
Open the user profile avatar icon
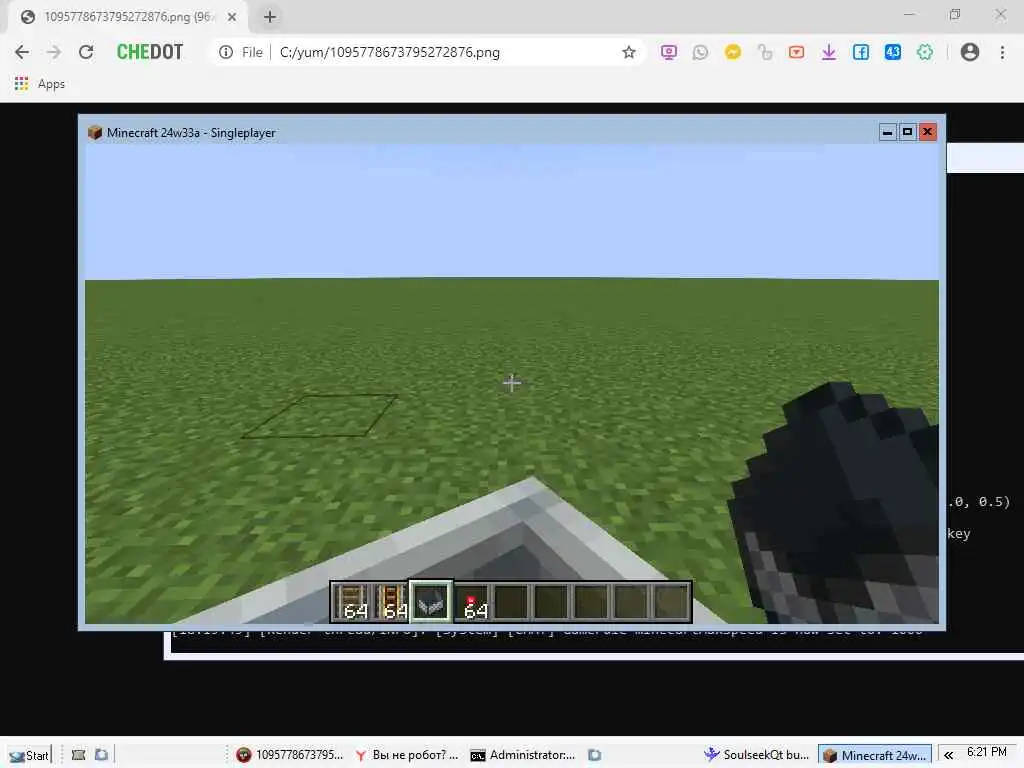(x=970, y=52)
